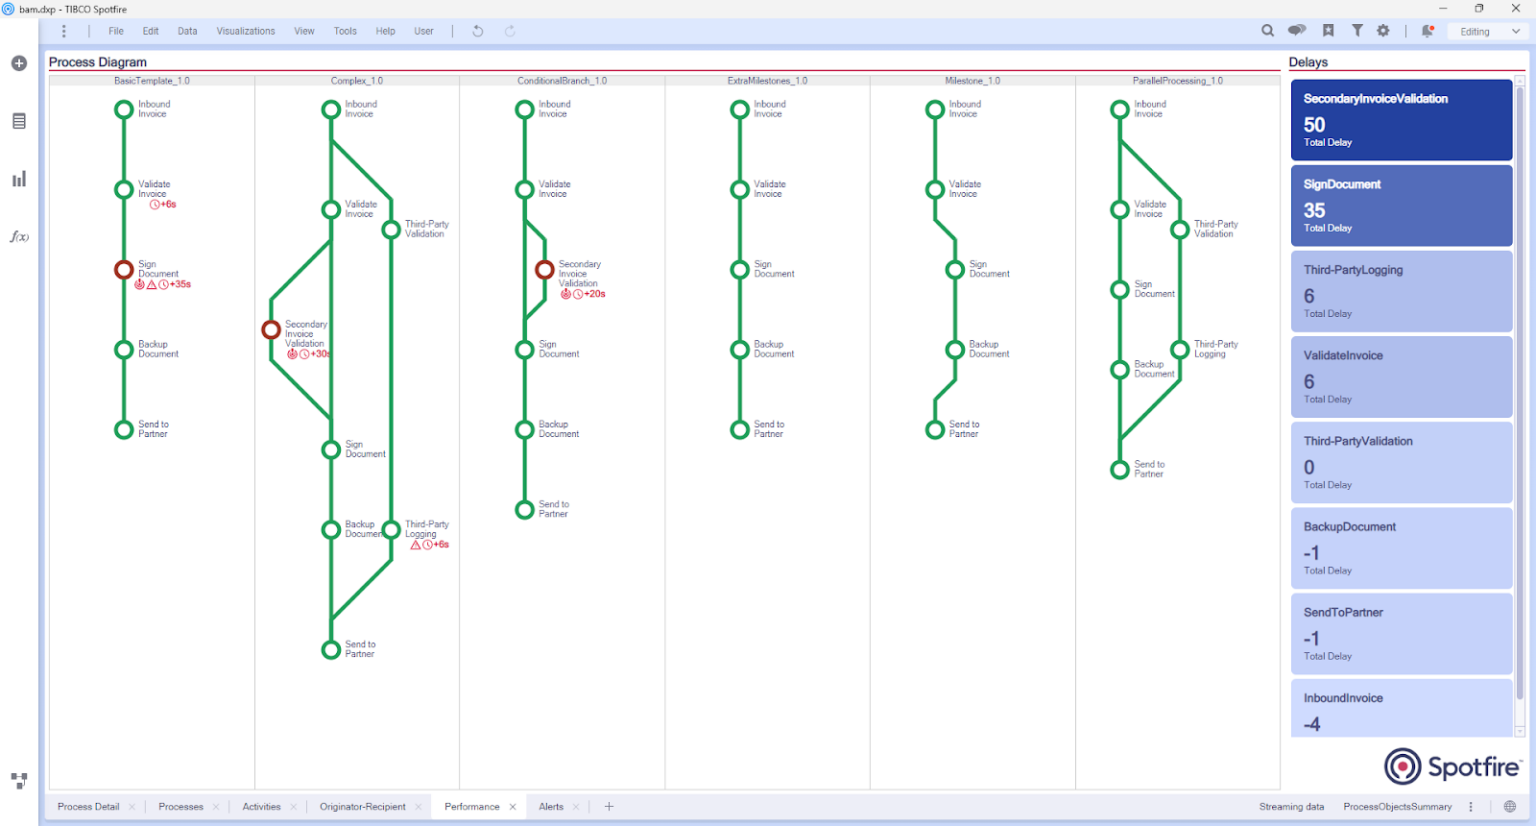This screenshot has width=1536, height=826.
Task: Open the Data menu
Action: point(187,31)
